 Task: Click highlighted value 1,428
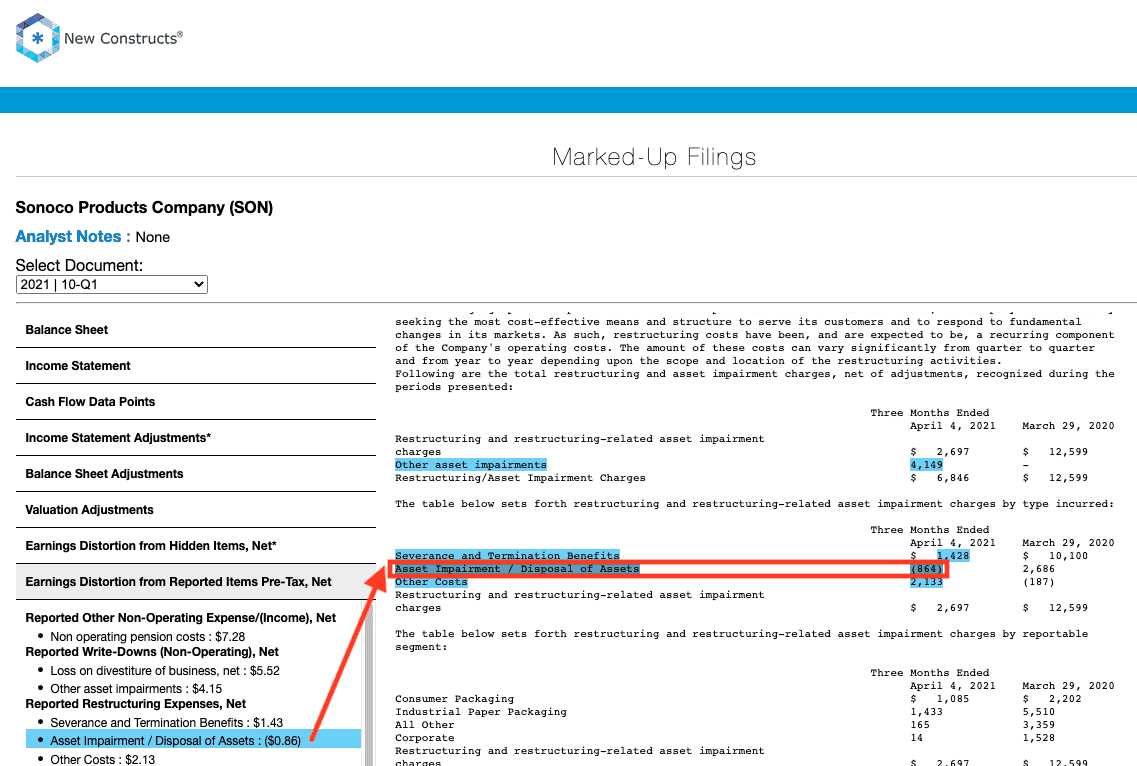coord(953,556)
